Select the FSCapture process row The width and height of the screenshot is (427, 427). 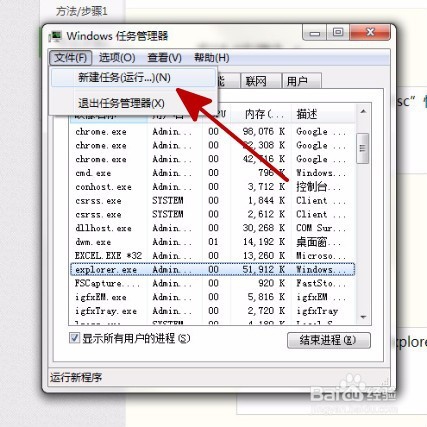point(213,283)
